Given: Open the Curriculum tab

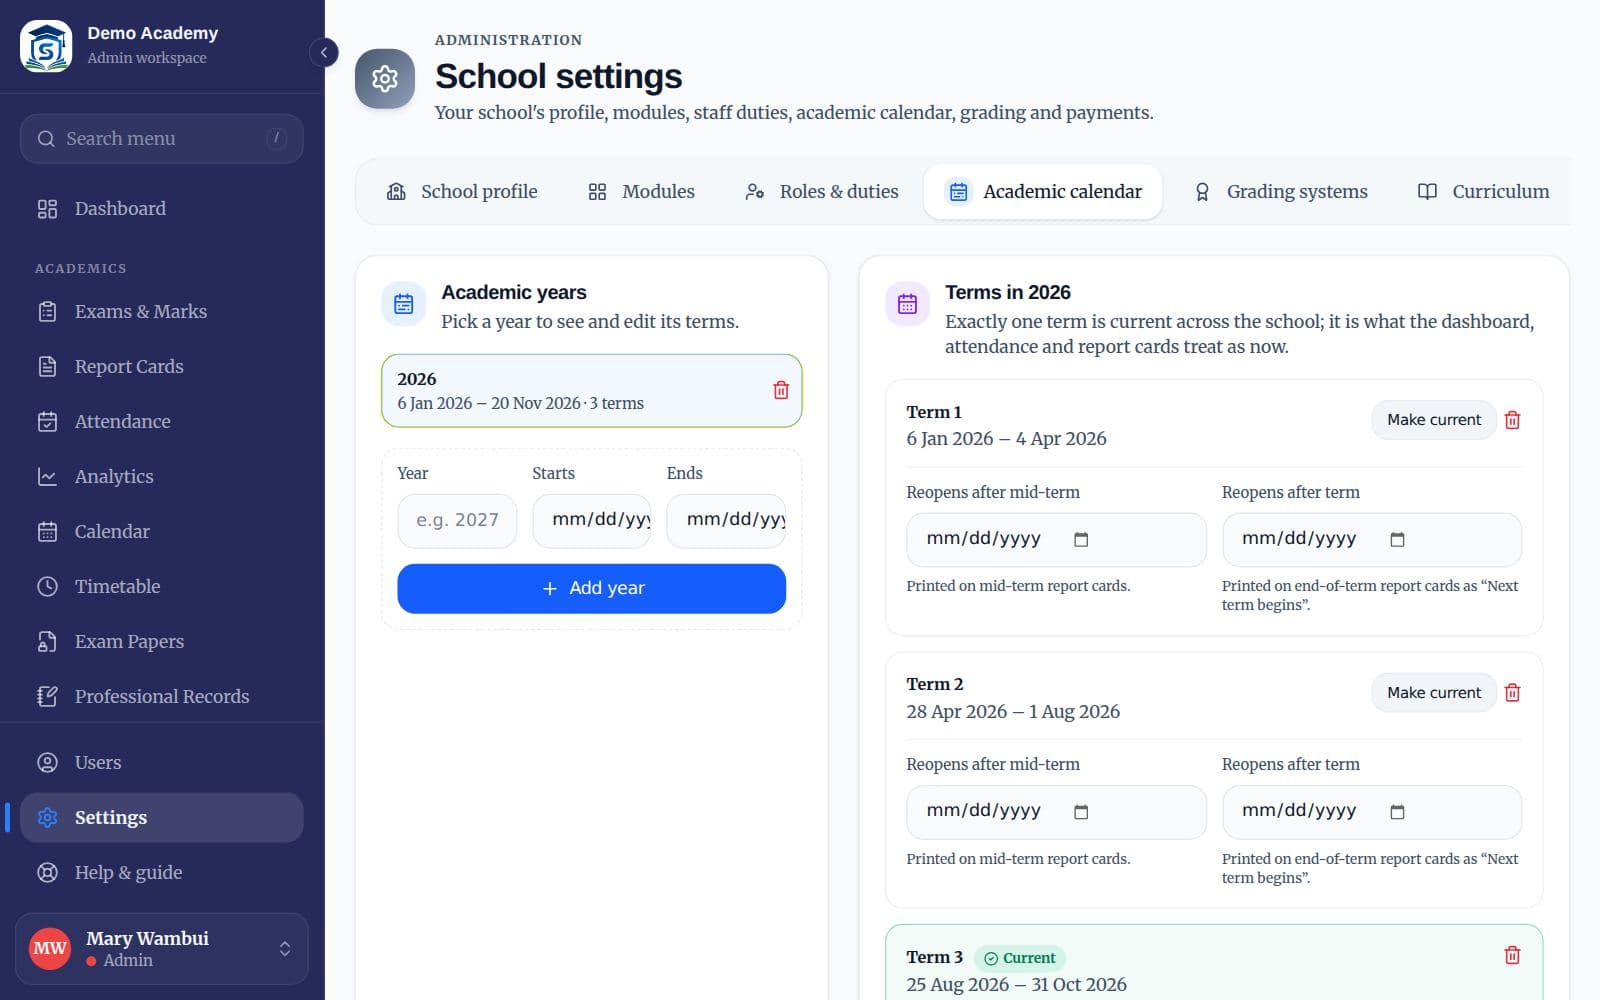Looking at the screenshot, I should [x=1484, y=192].
